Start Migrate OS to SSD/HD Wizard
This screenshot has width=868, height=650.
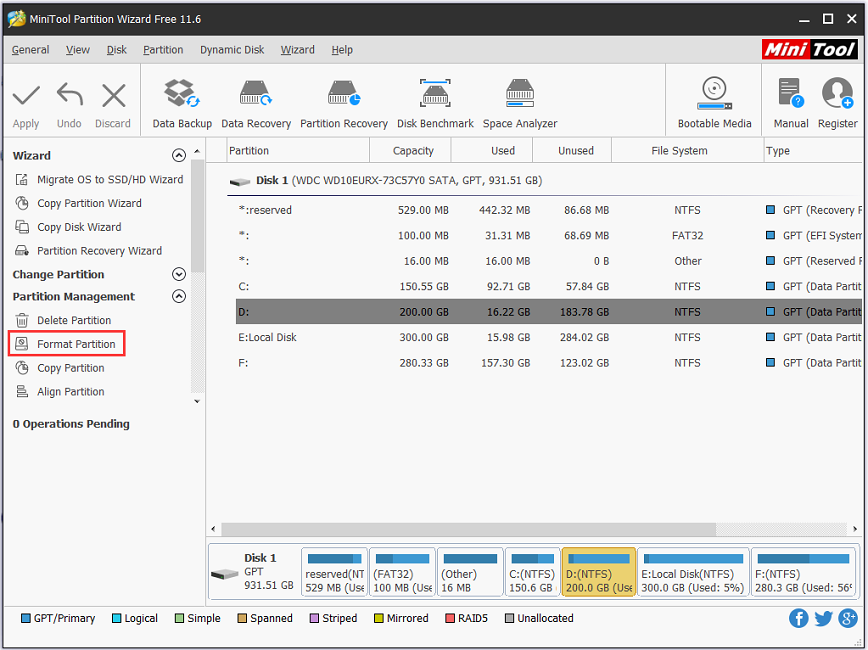click(x=99, y=179)
